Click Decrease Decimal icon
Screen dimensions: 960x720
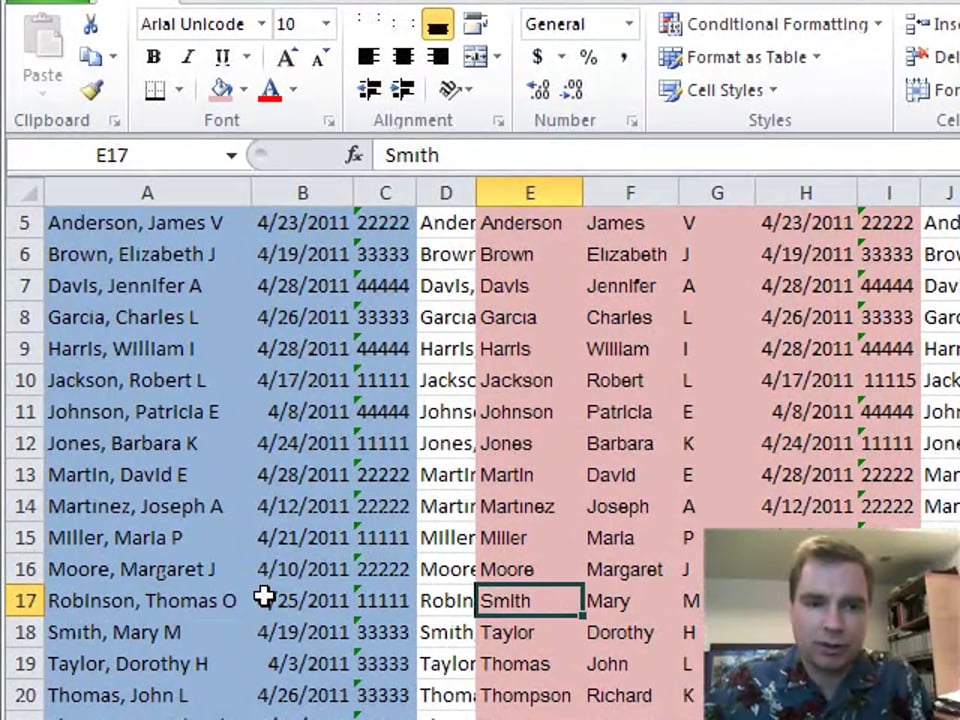click(572, 90)
